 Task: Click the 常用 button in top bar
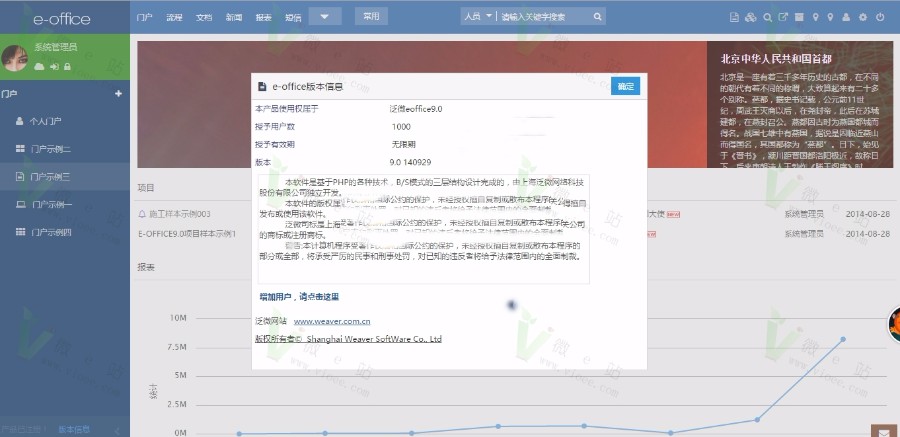coord(371,16)
